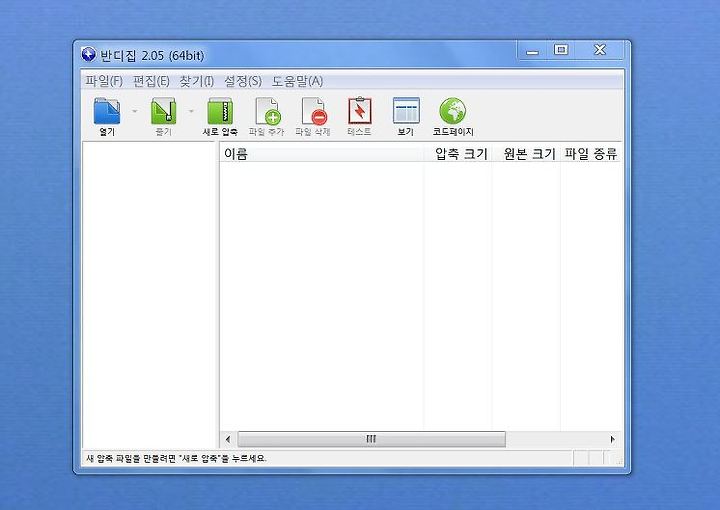The height and width of the screenshot is (510, 720).
Task: Click the 파일 추가 (Add file) icon
Action: tap(267, 111)
